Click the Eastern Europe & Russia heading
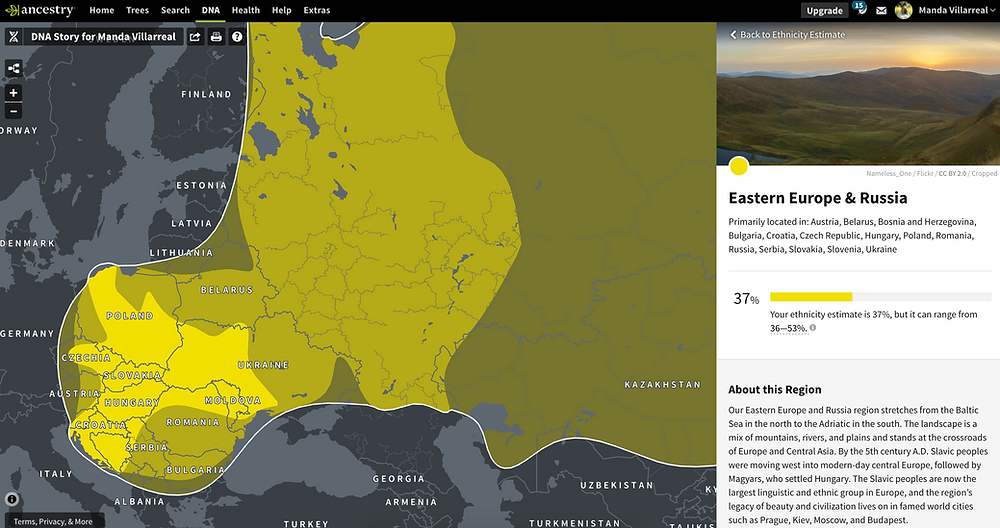Image resolution: width=1000 pixels, height=528 pixels. click(818, 198)
